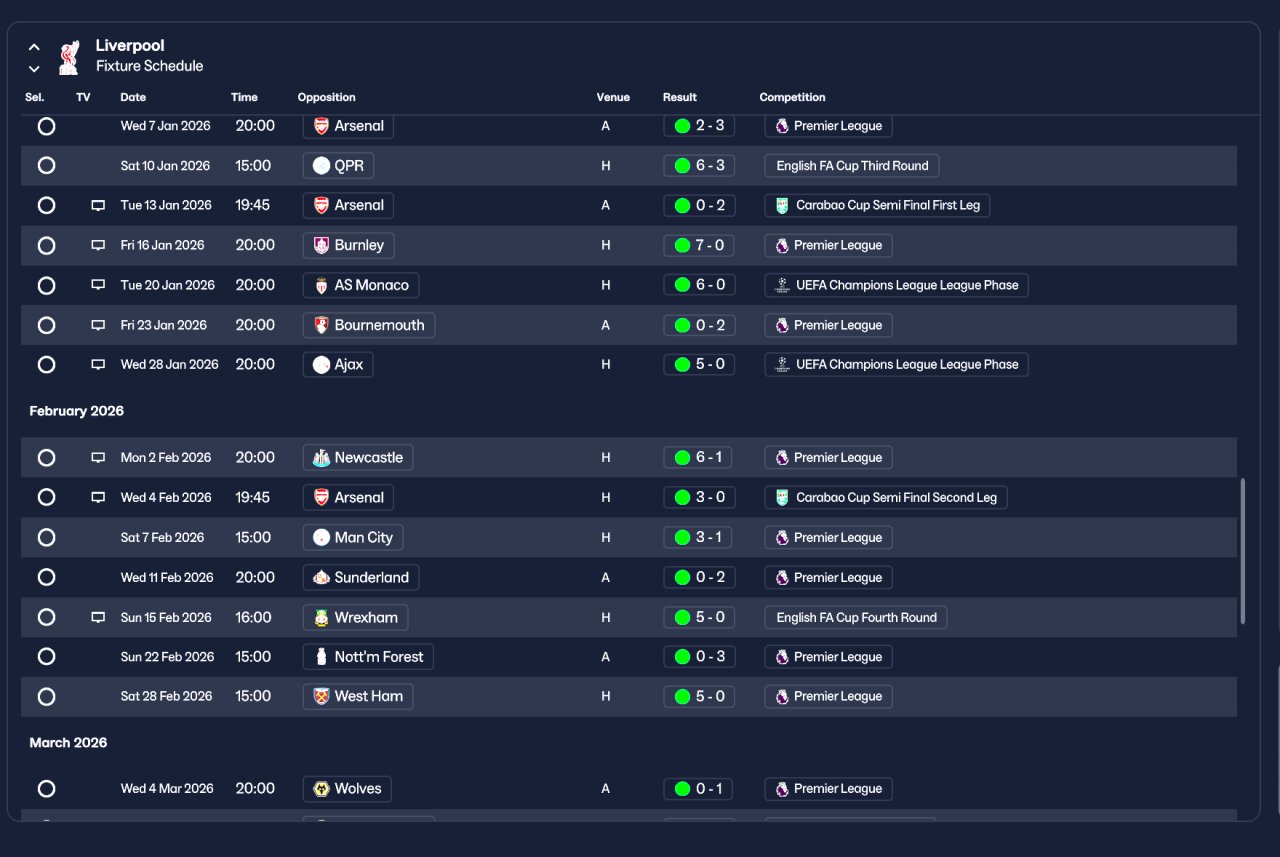Open Man City opposition team button
Screen dimensions: 1280x857
click(x=353, y=537)
